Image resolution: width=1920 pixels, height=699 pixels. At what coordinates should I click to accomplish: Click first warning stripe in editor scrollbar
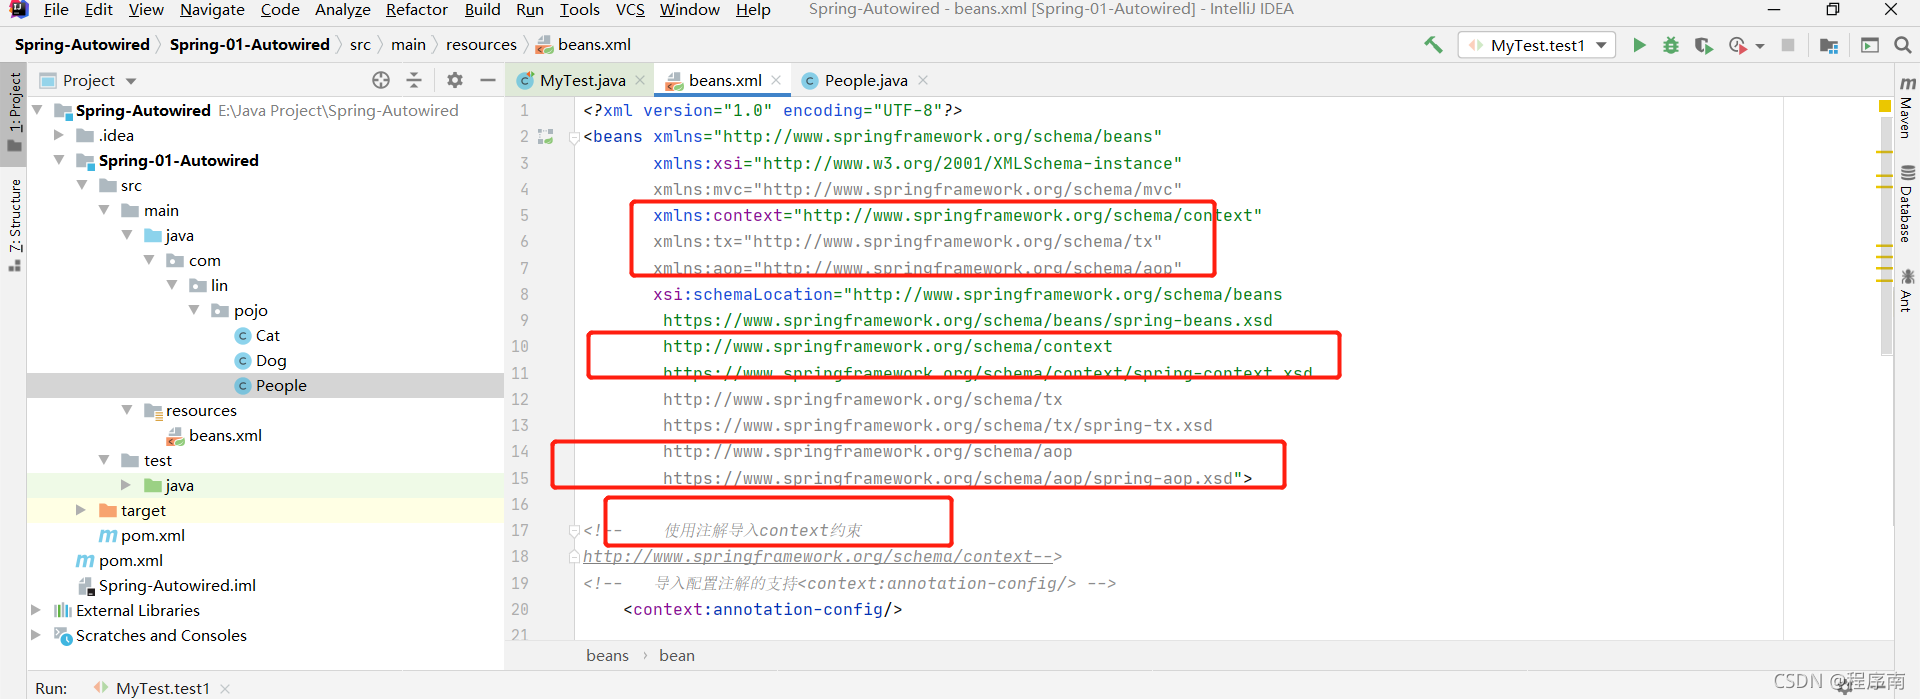click(x=1885, y=152)
